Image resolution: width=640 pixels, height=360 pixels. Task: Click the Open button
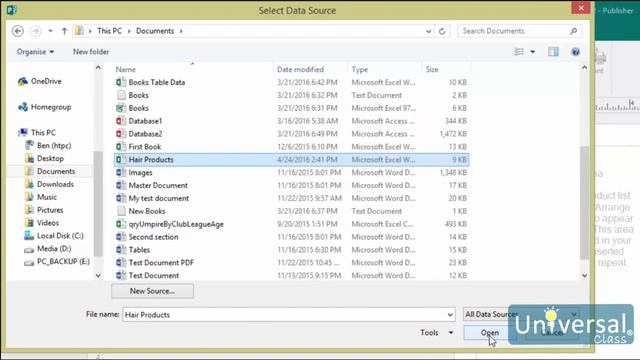pyautogui.click(x=490, y=333)
